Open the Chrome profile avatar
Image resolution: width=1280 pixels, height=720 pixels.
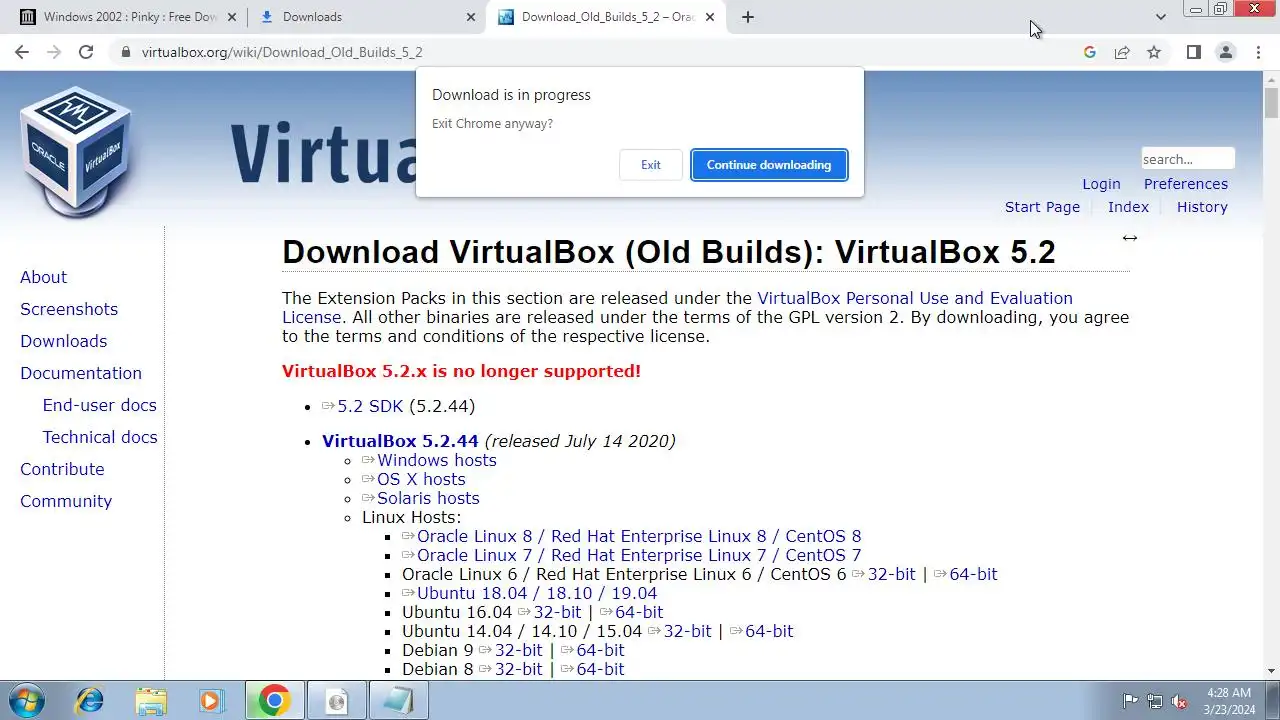pyautogui.click(x=1225, y=52)
